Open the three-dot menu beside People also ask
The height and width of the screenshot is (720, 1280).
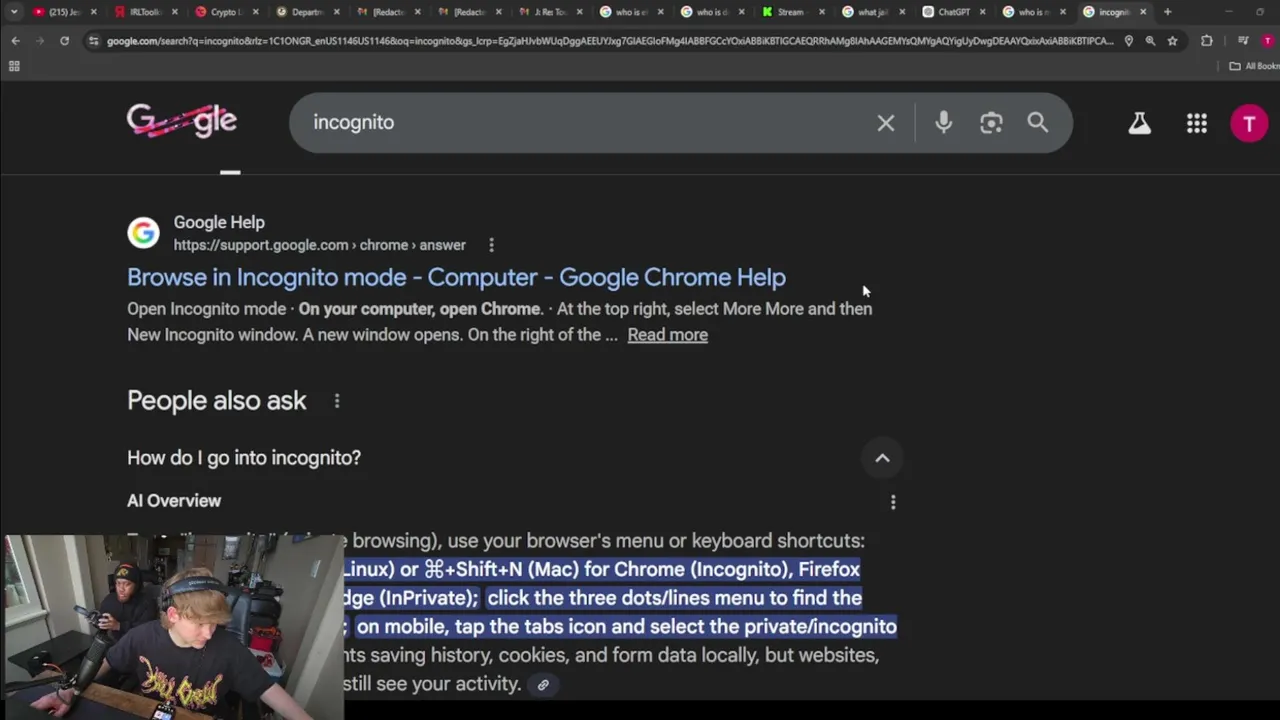coord(337,401)
